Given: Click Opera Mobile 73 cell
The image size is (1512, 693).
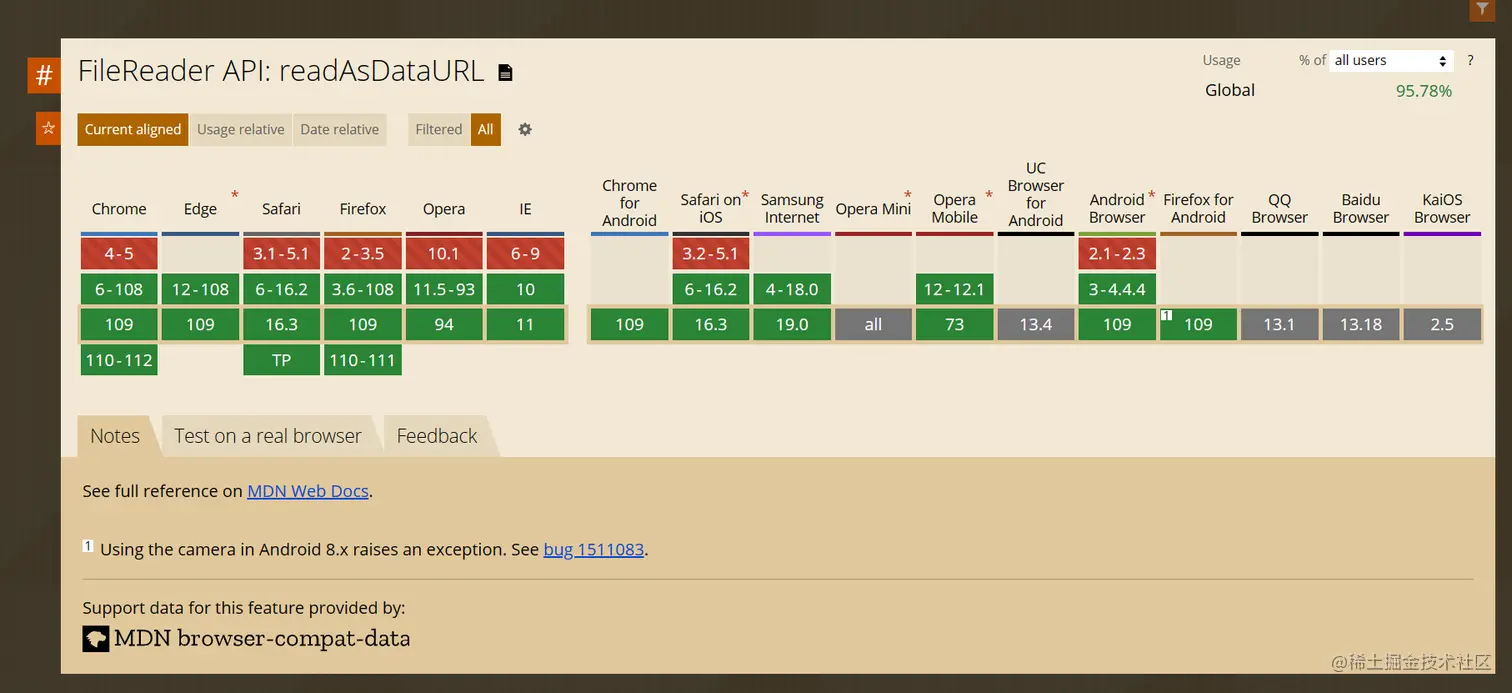Looking at the screenshot, I should tap(955, 324).
